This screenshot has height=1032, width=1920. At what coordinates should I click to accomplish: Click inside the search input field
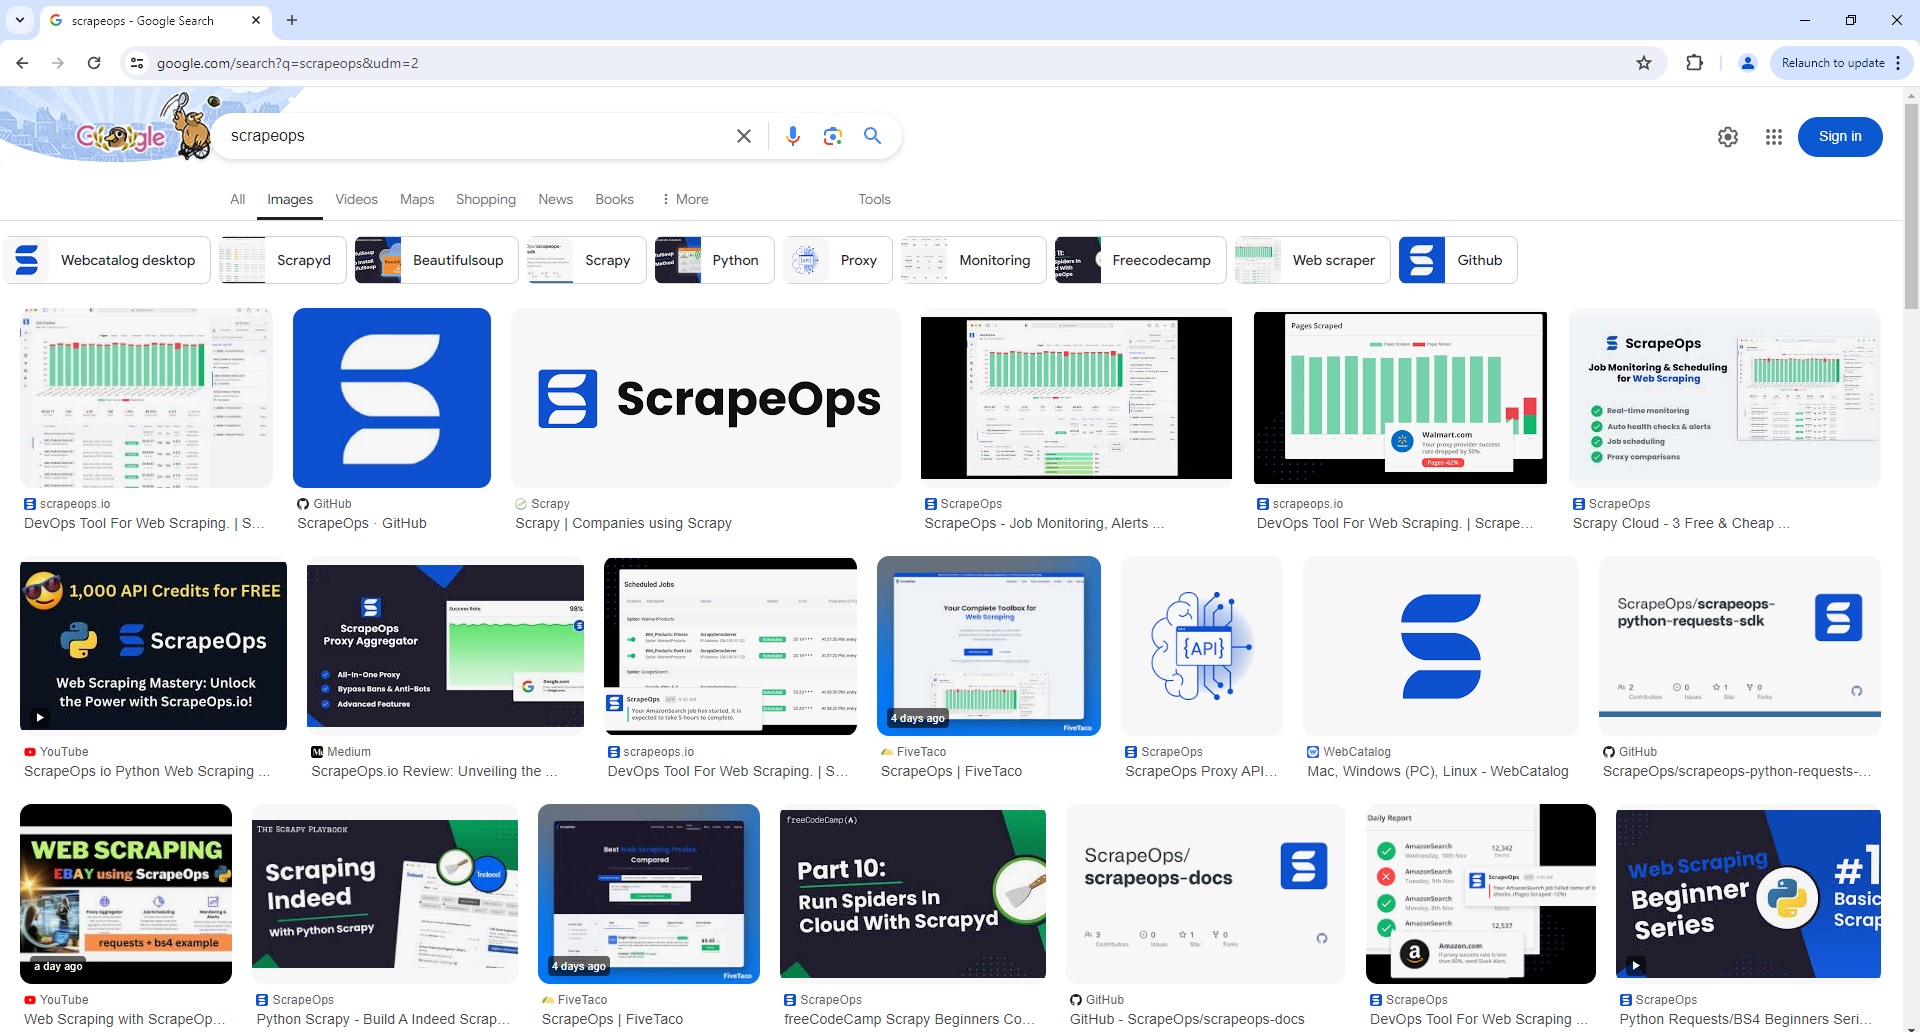click(450, 135)
